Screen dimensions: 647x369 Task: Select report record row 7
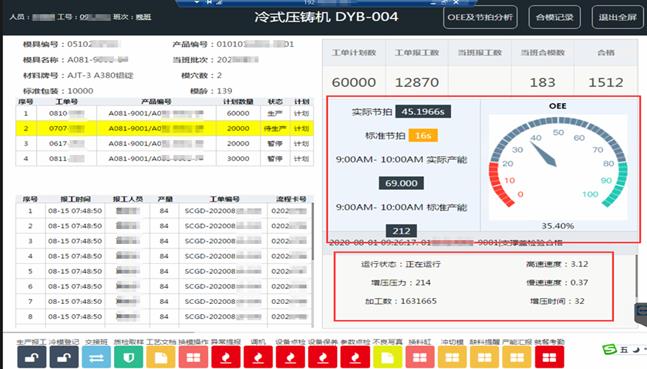tap(164, 301)
